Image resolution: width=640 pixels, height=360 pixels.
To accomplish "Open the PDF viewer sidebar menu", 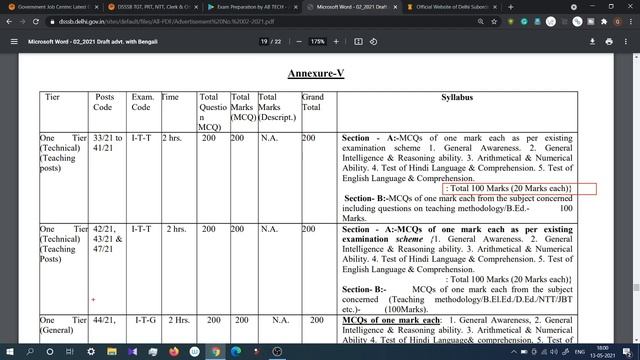I will coord(14,42).
